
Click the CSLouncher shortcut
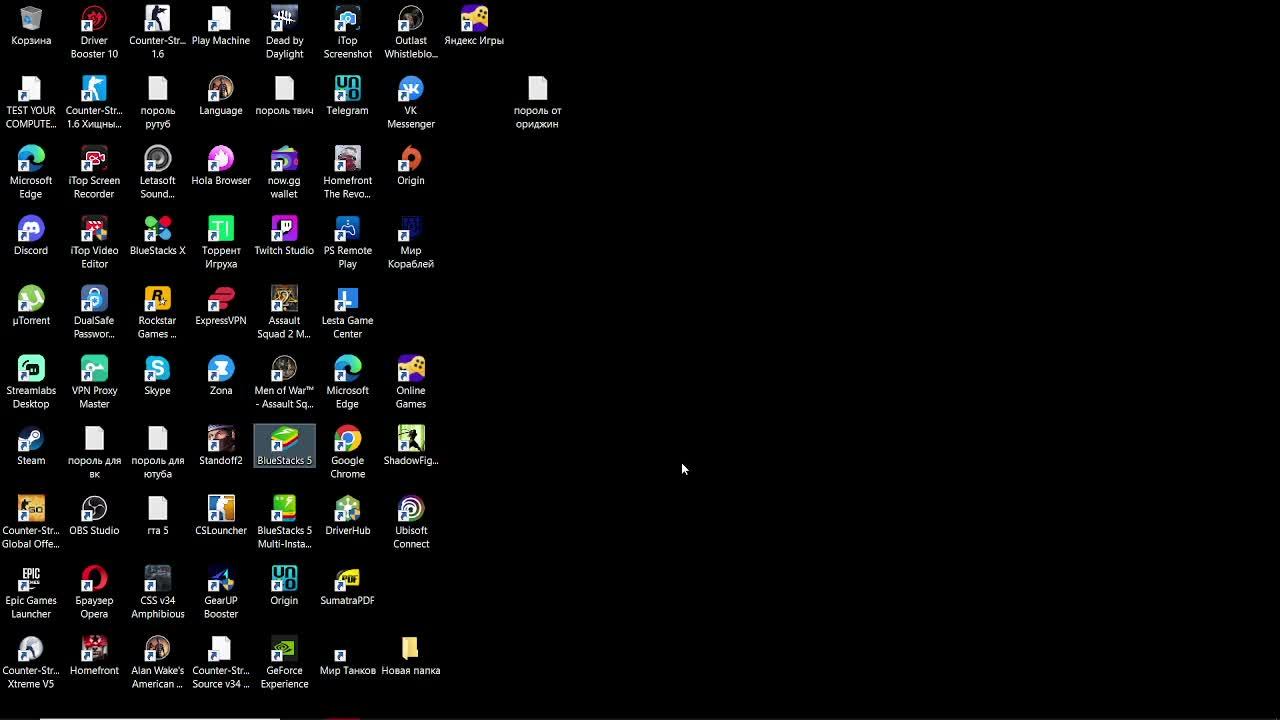pos(221,516)
